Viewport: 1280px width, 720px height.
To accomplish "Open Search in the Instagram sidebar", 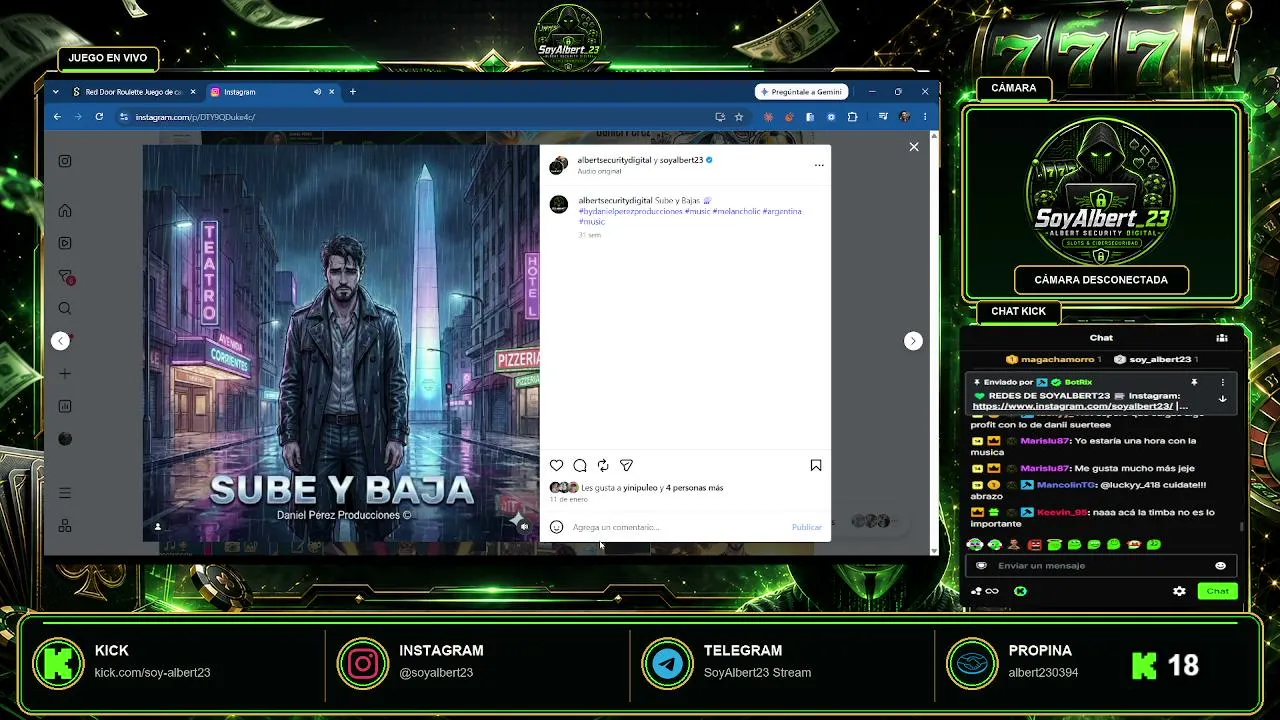I will (x=65, y=308).
